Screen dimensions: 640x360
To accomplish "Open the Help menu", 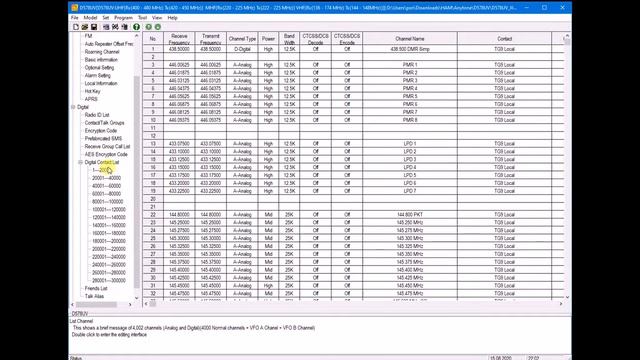I will 173,18.
